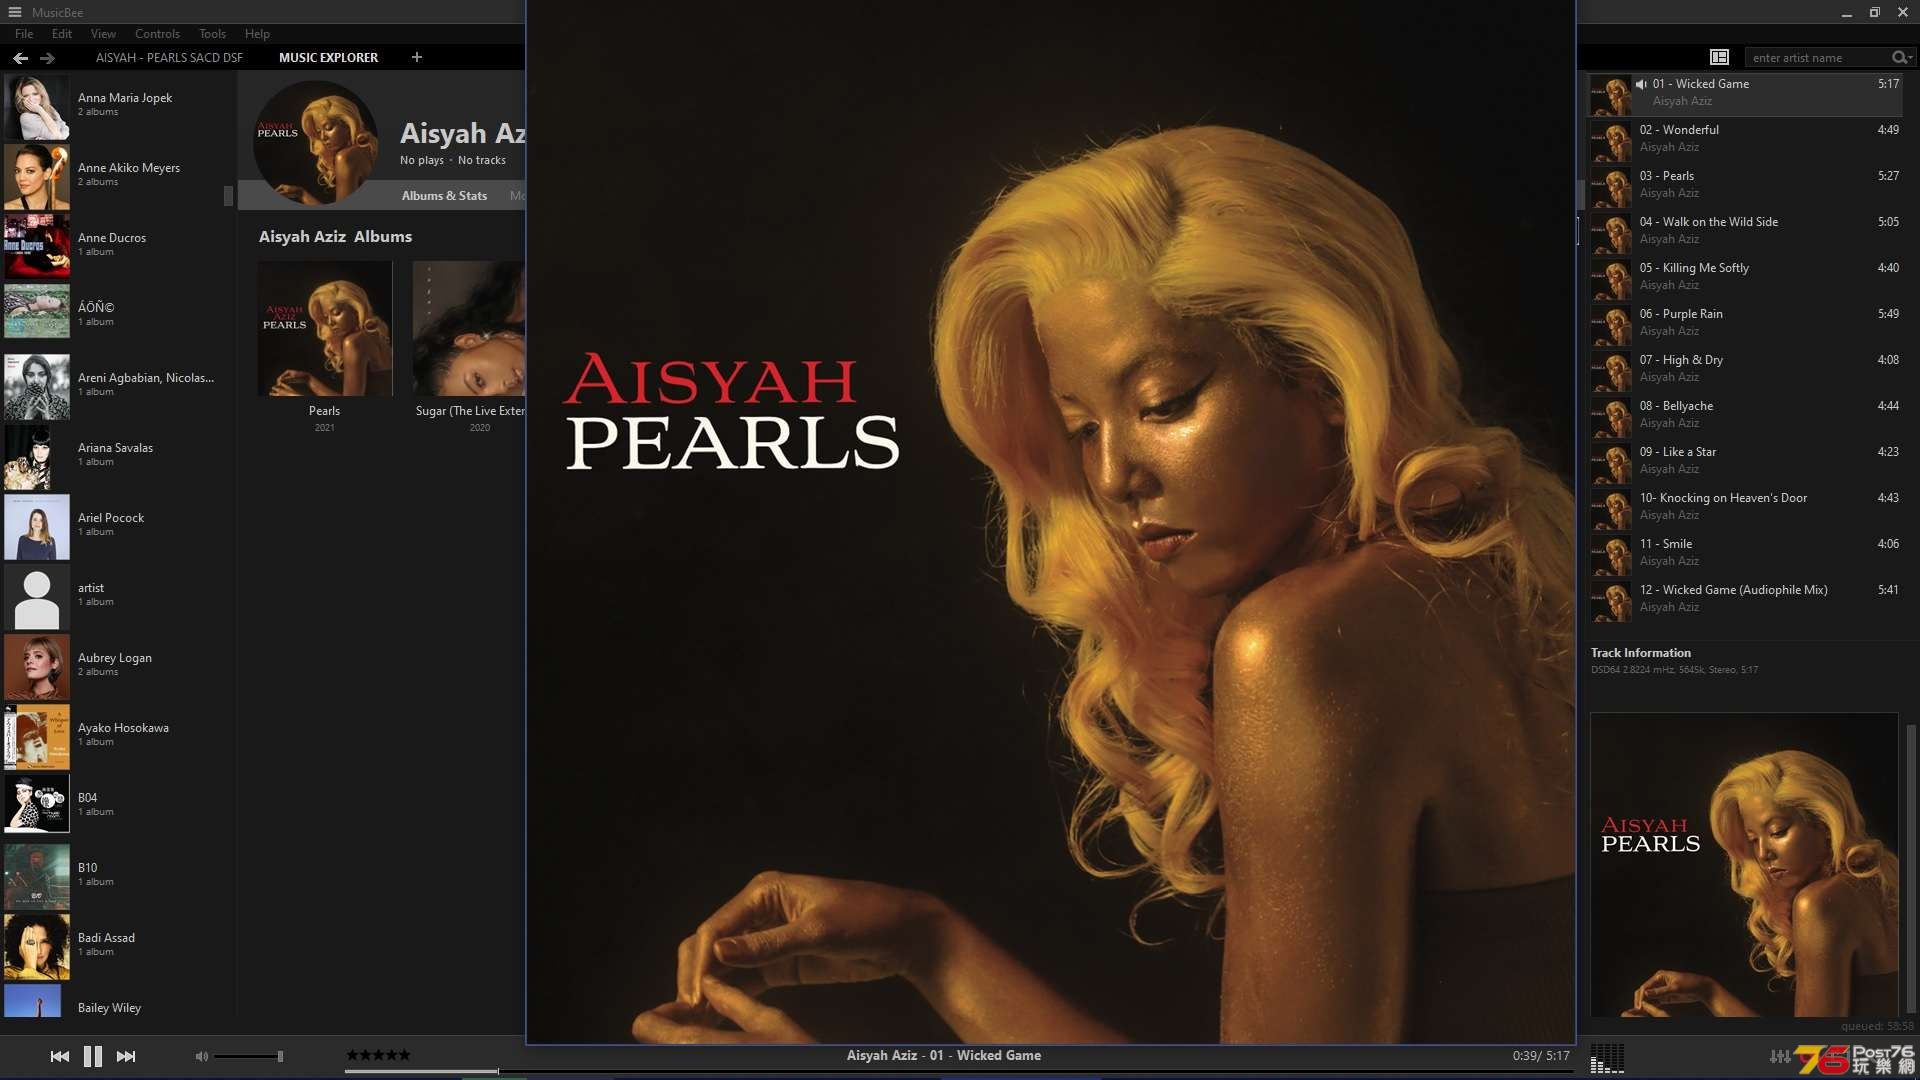Select artist Ayako Hosokawa
Screen dimensions: 1920x1080
[x=118, y=735]
